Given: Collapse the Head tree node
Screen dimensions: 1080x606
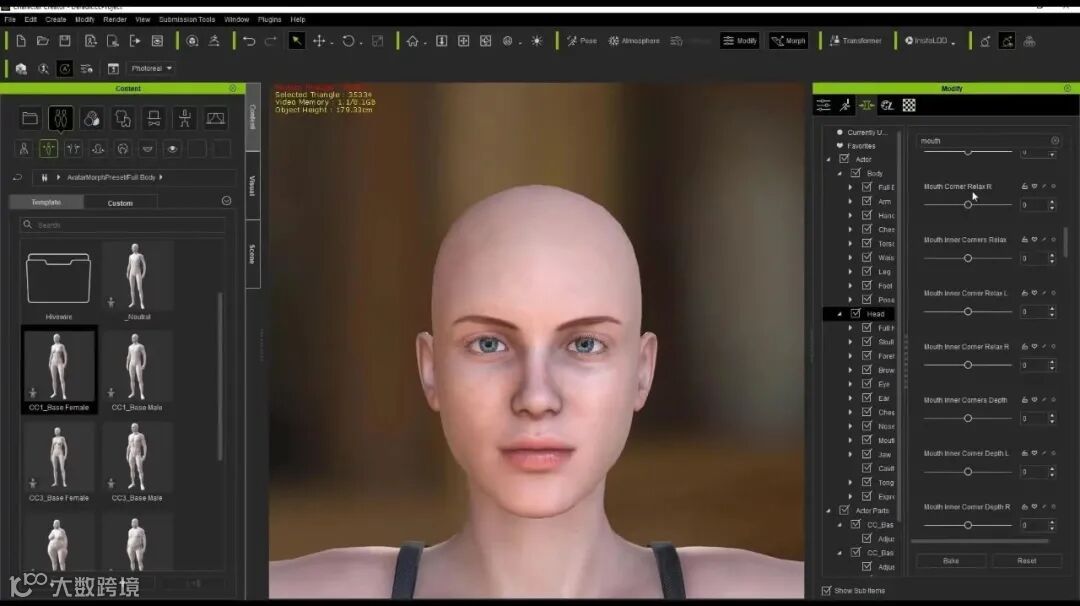Looking at the screenshot, I should (x=840, y=313).
